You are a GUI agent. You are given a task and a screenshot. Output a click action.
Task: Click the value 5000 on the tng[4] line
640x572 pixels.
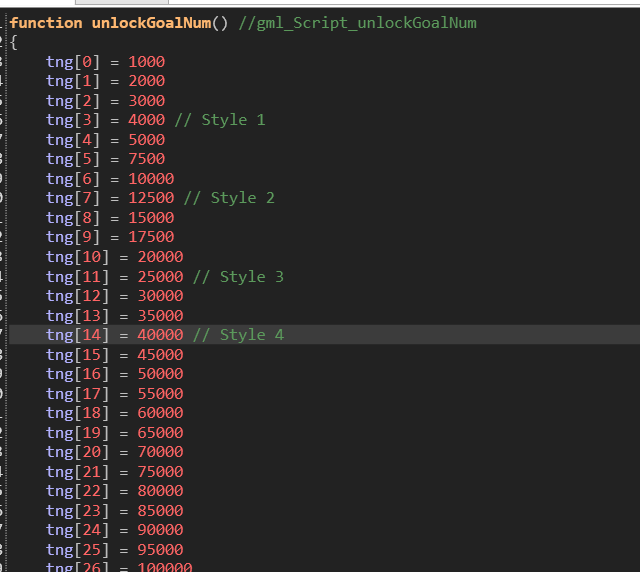(147, 140)
